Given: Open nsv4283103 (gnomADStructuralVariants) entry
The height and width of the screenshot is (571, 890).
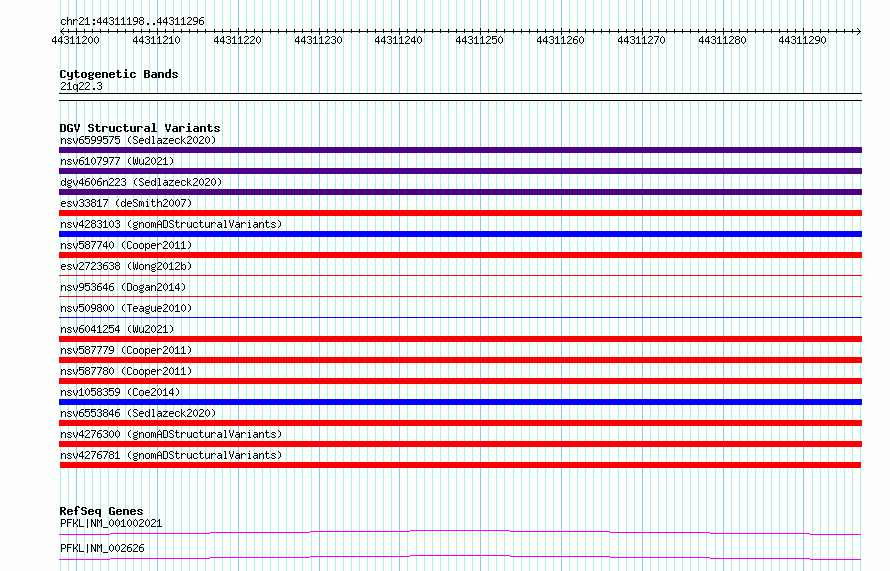Looking at the screenshot, I should click(171, 224).
